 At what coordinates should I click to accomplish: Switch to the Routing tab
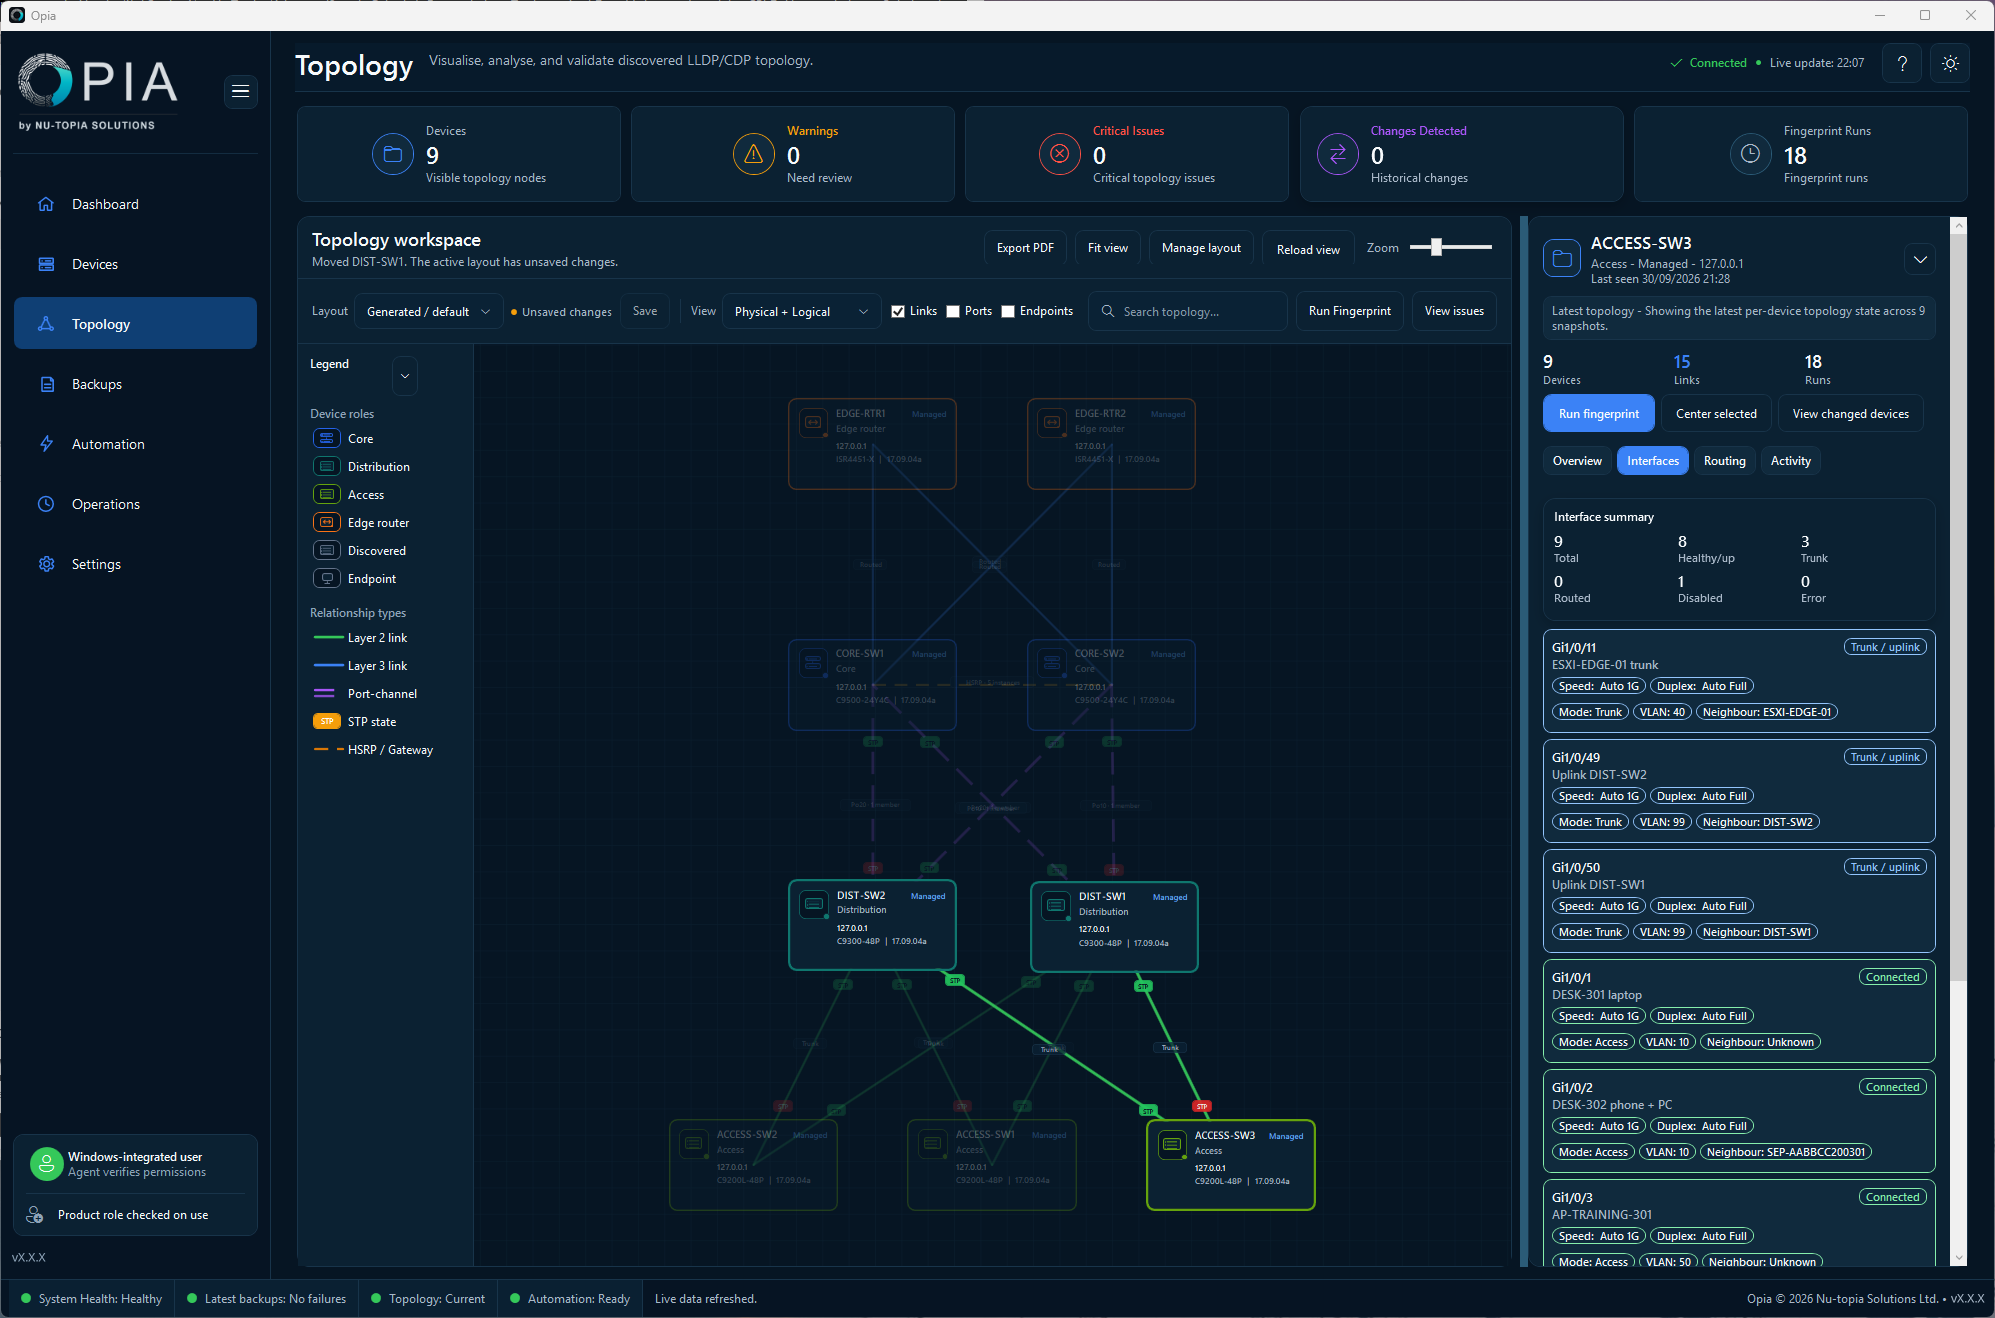click(x=1724, y=461)
